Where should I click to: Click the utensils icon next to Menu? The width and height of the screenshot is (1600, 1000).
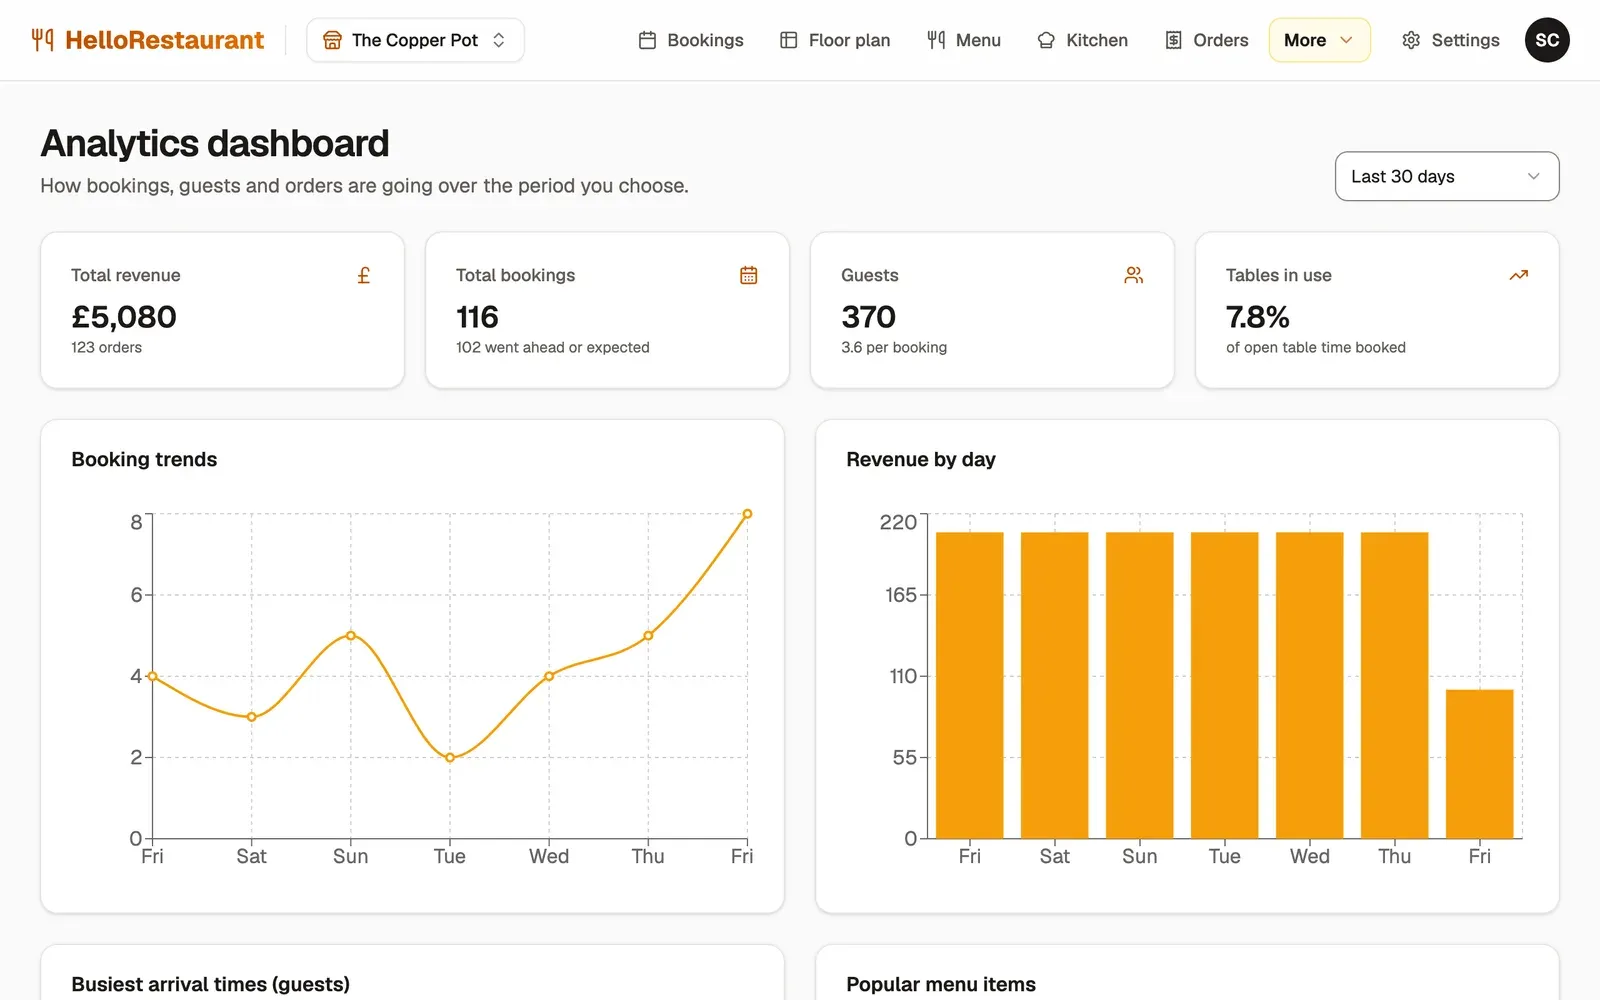pyautogui.click(x=936, y=40)
